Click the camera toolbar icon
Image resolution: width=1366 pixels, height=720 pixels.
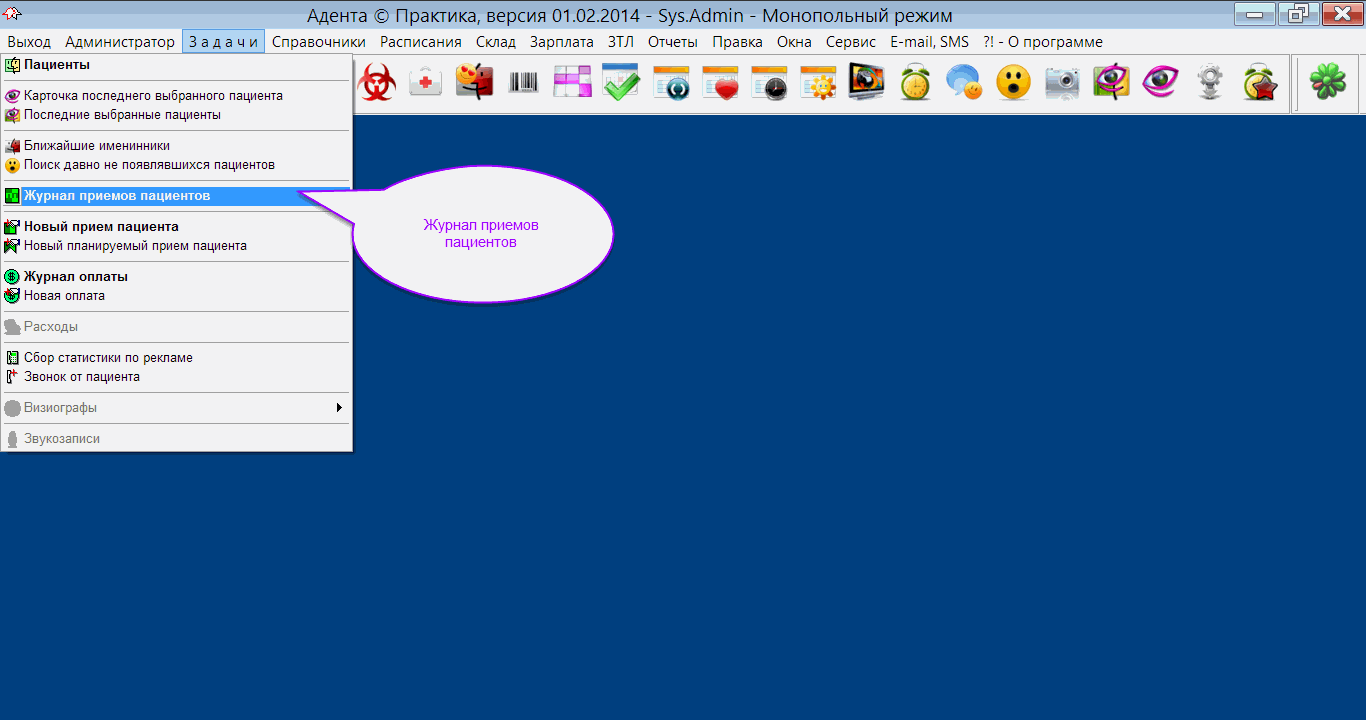[x=1062, y=83]
